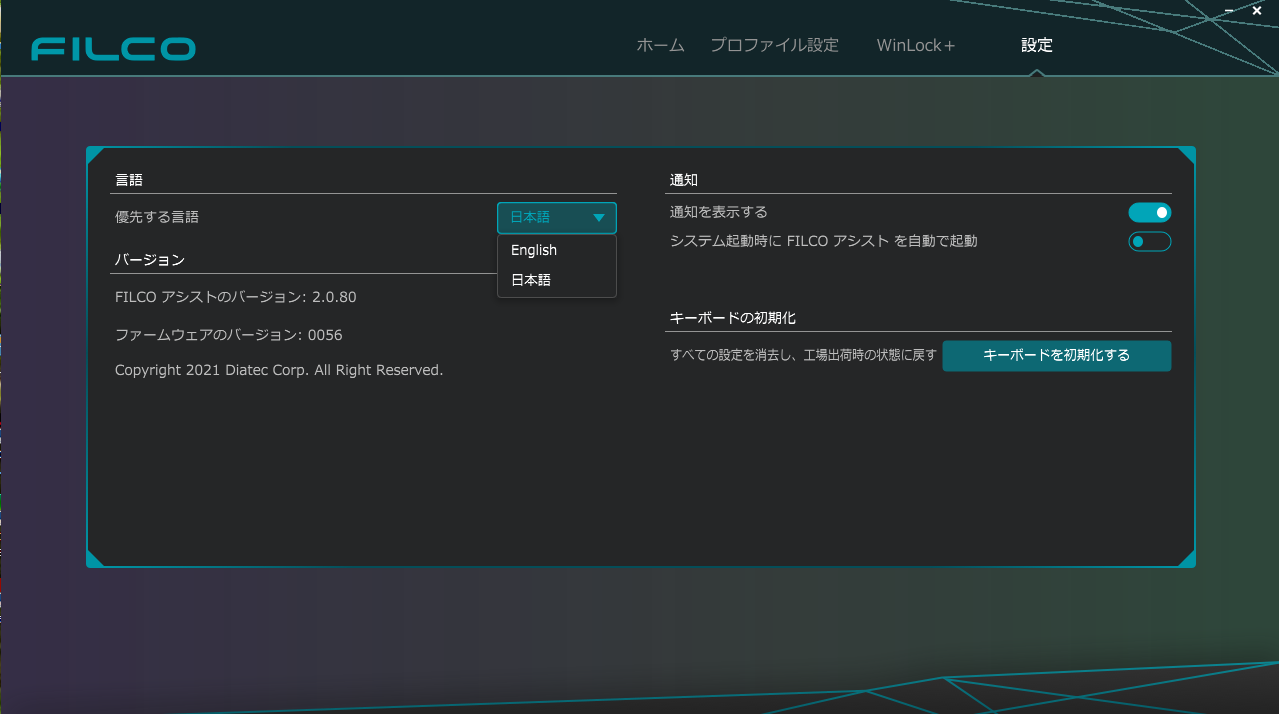
Task: Click the FILCO アシスト version text
Action: (236, 297)
